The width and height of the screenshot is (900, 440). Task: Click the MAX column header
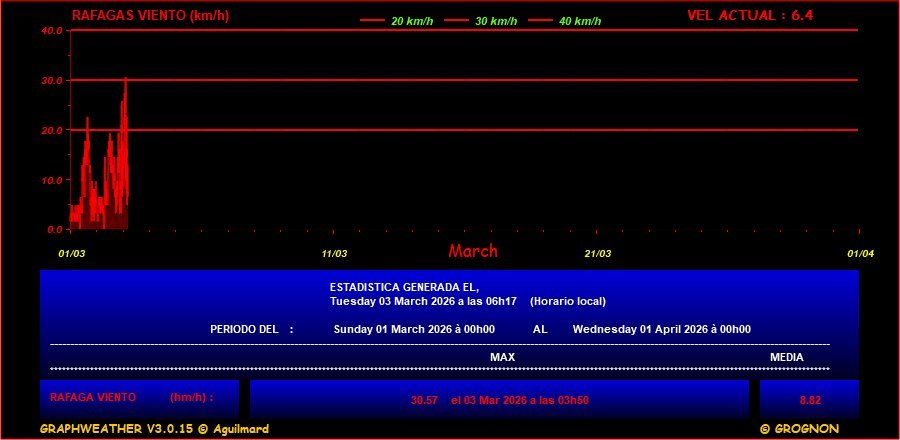pyautogui.click(x=502, y=357)
